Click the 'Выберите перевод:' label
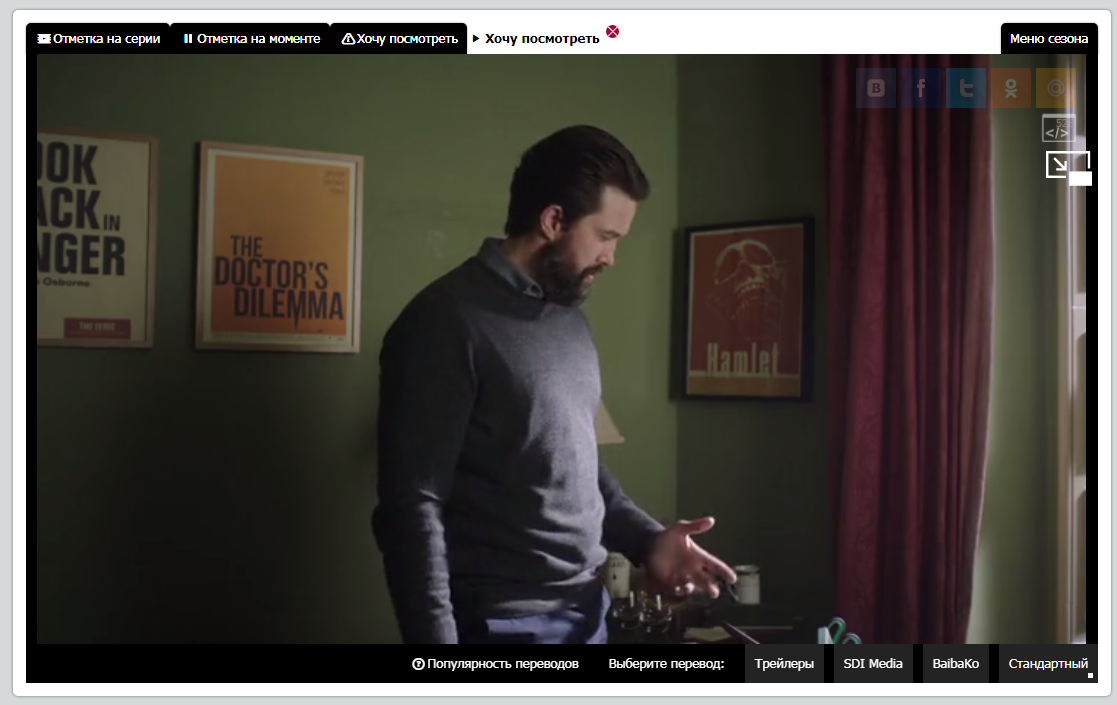 [x=666, y=664]
